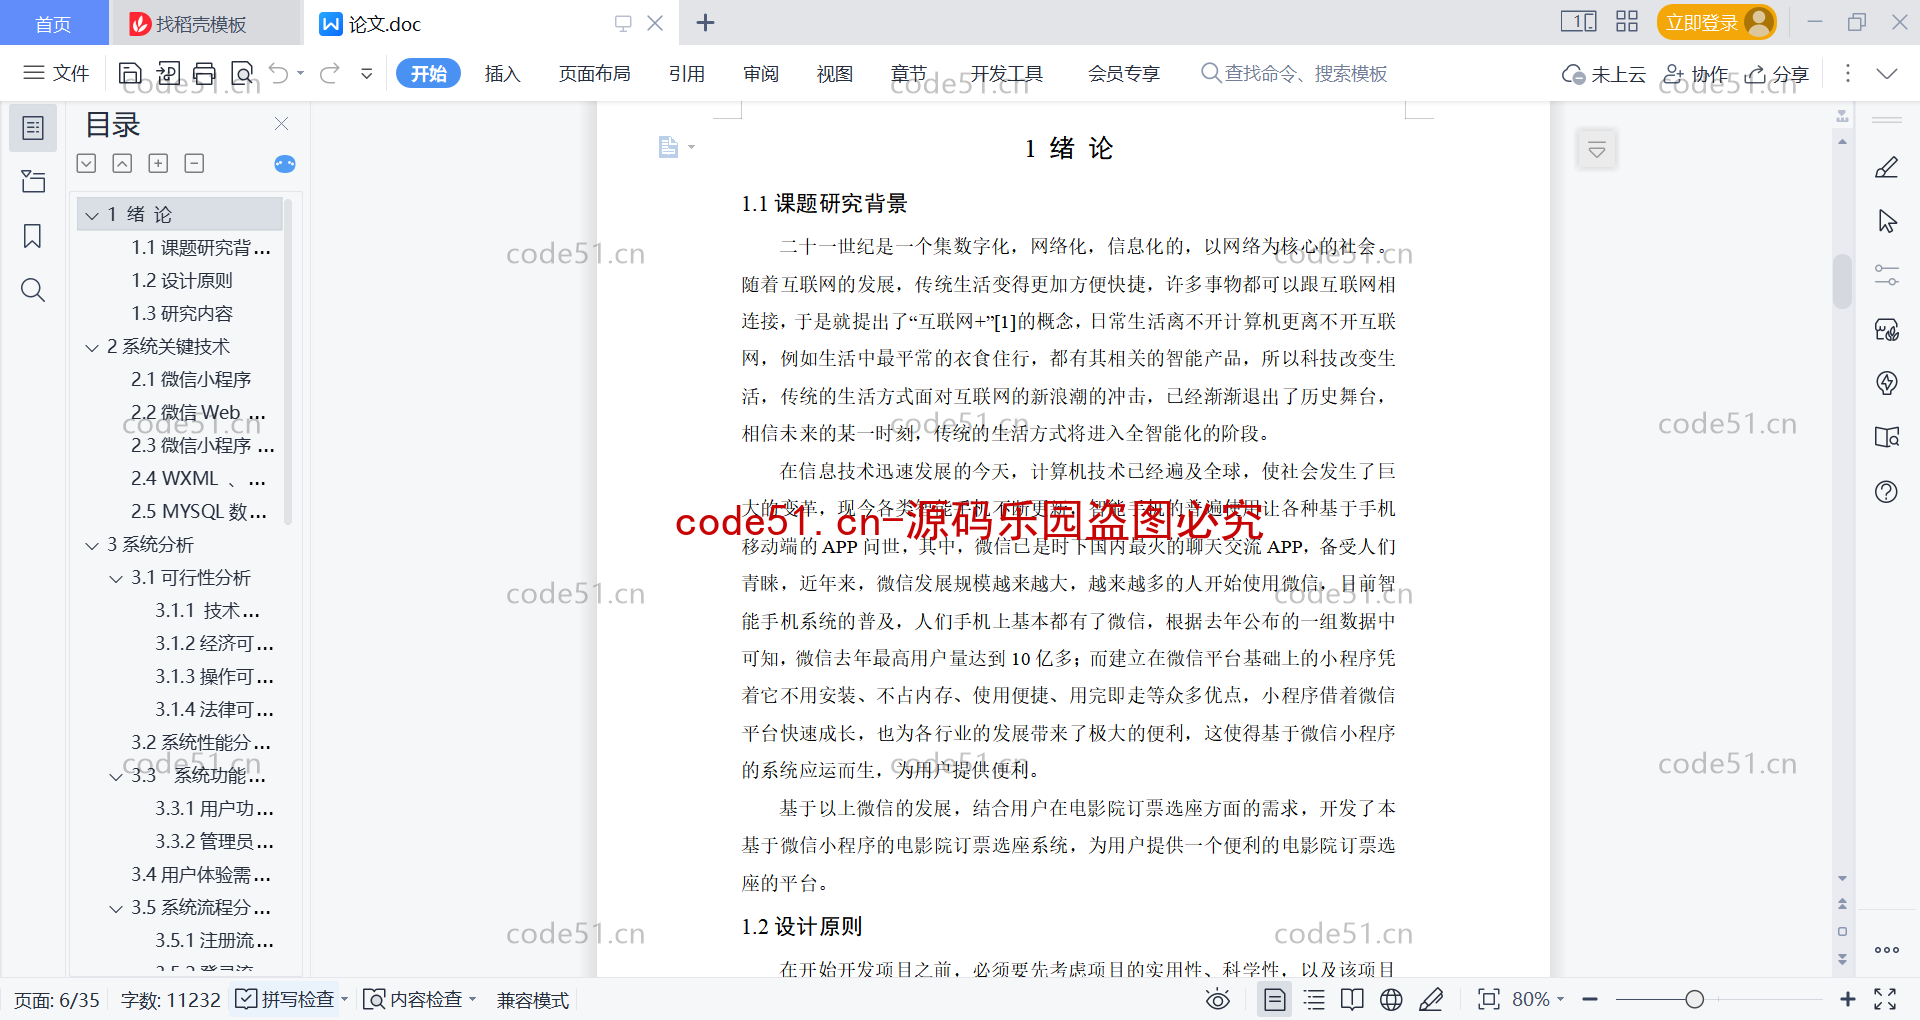Select the 视图 ribbon tab
Viewport: 1920px width, 1020px height.
835,73
